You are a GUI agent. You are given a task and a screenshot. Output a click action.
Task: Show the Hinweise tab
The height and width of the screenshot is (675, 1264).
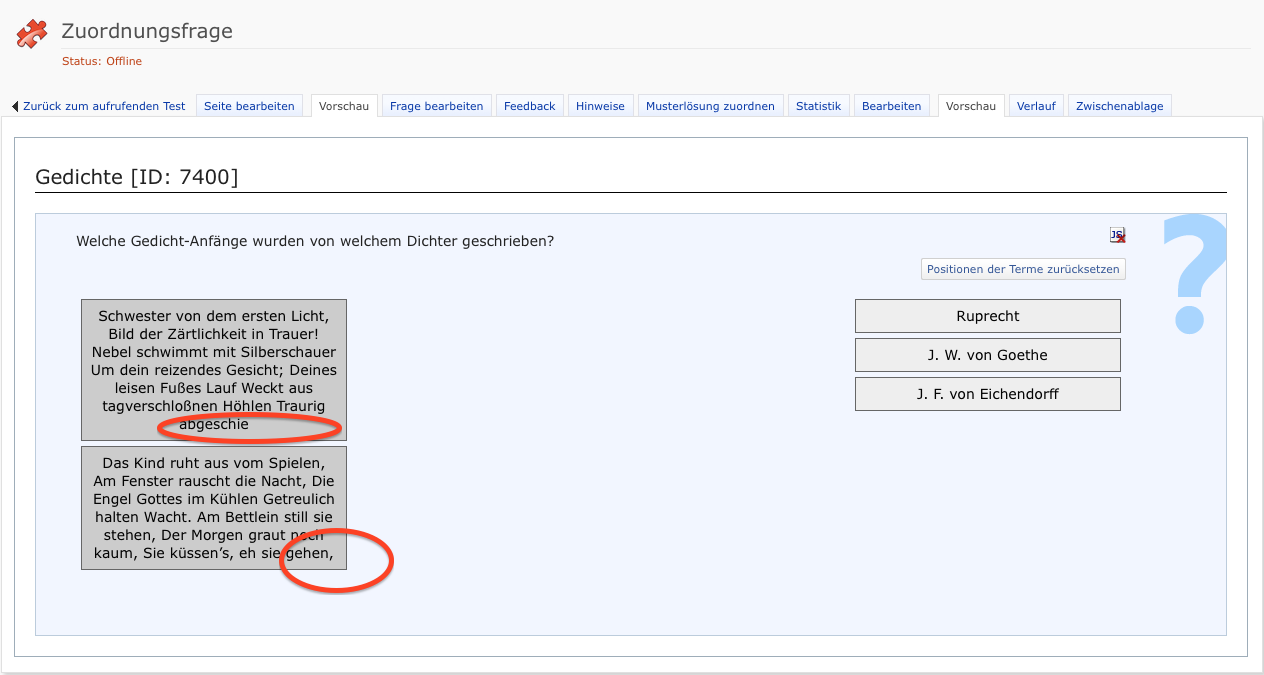600,106
